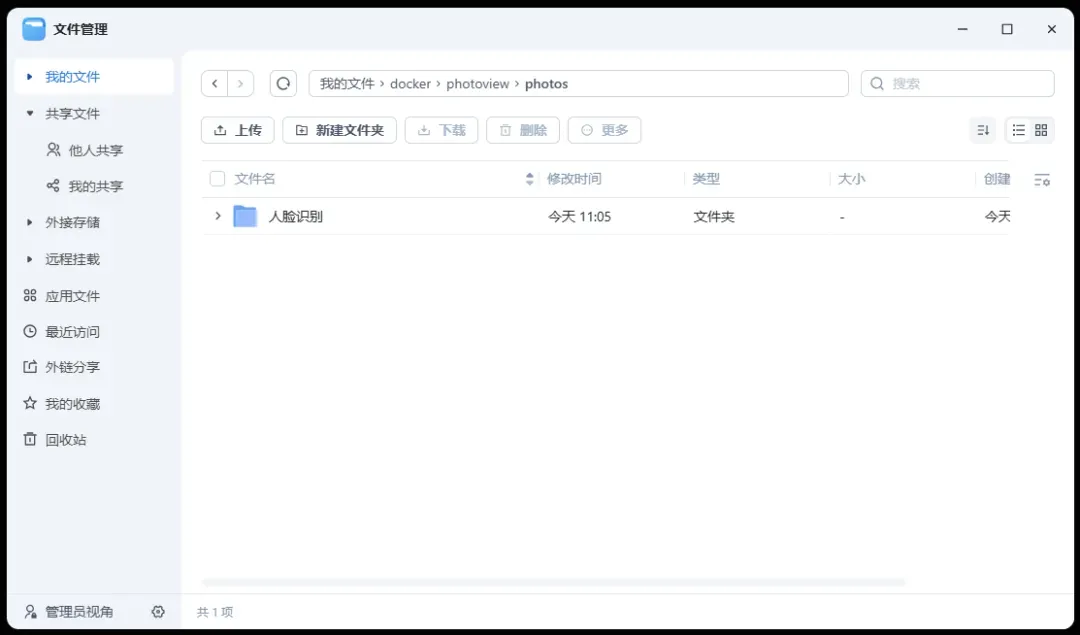Switch to list view layout
The image size is (1080, 635).
coord(1018,130)
